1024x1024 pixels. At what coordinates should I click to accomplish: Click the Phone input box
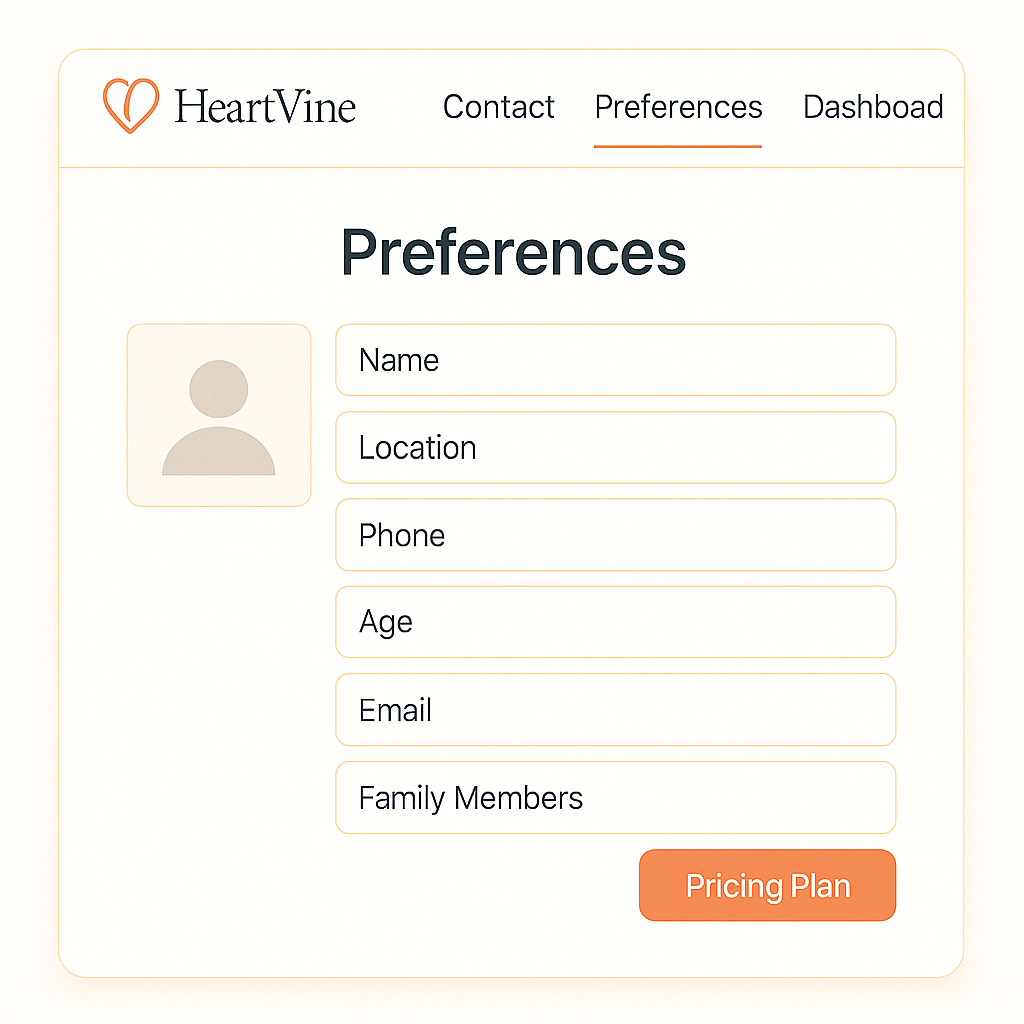(x=615, y=535)
